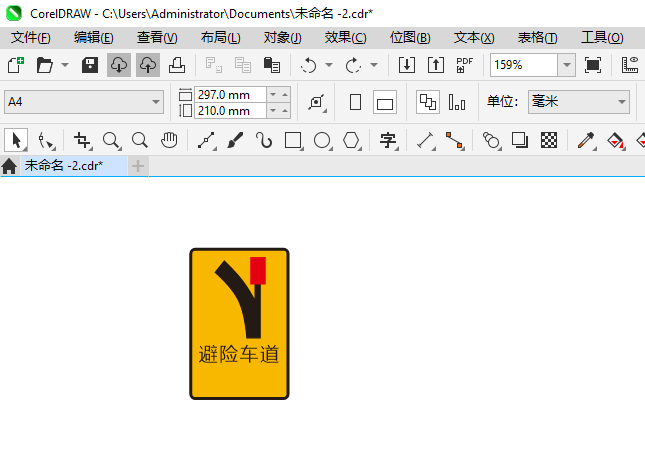Create a new document icon
Viewport: 645px width, 463px height.
point(16,65)
